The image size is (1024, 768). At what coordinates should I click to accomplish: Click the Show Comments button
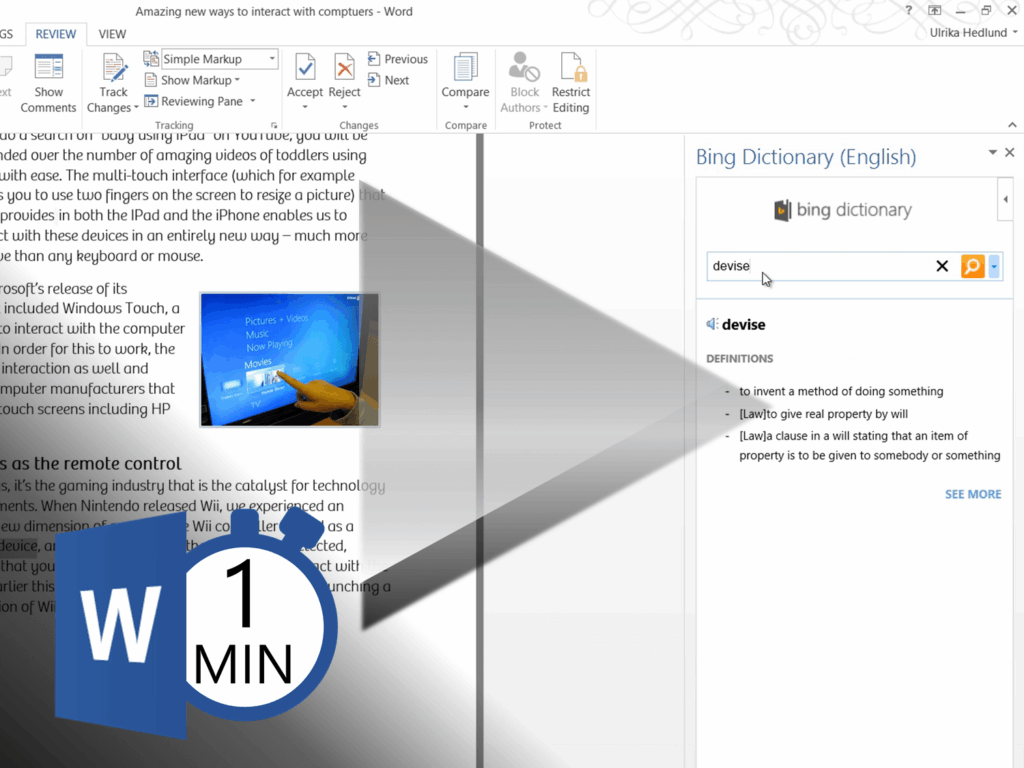coord(48,84)
